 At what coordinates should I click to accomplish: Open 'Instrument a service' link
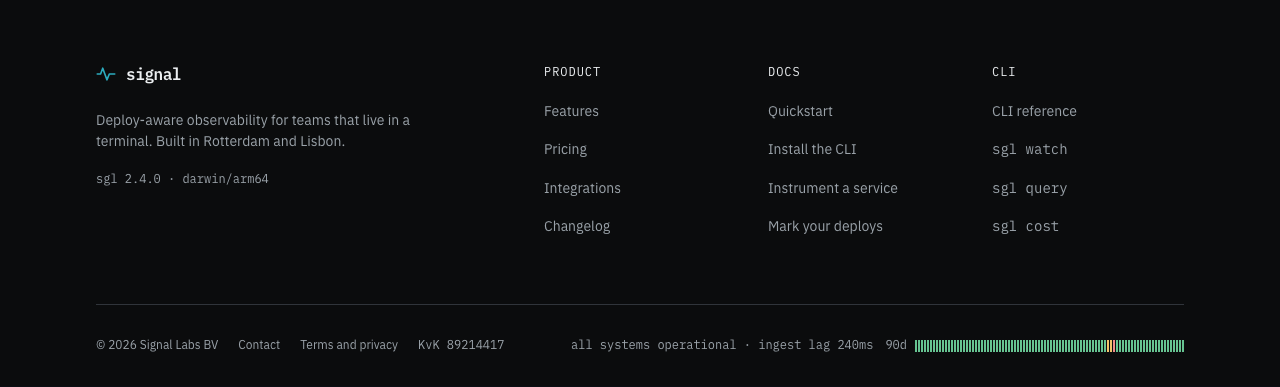tap(833, 188)
